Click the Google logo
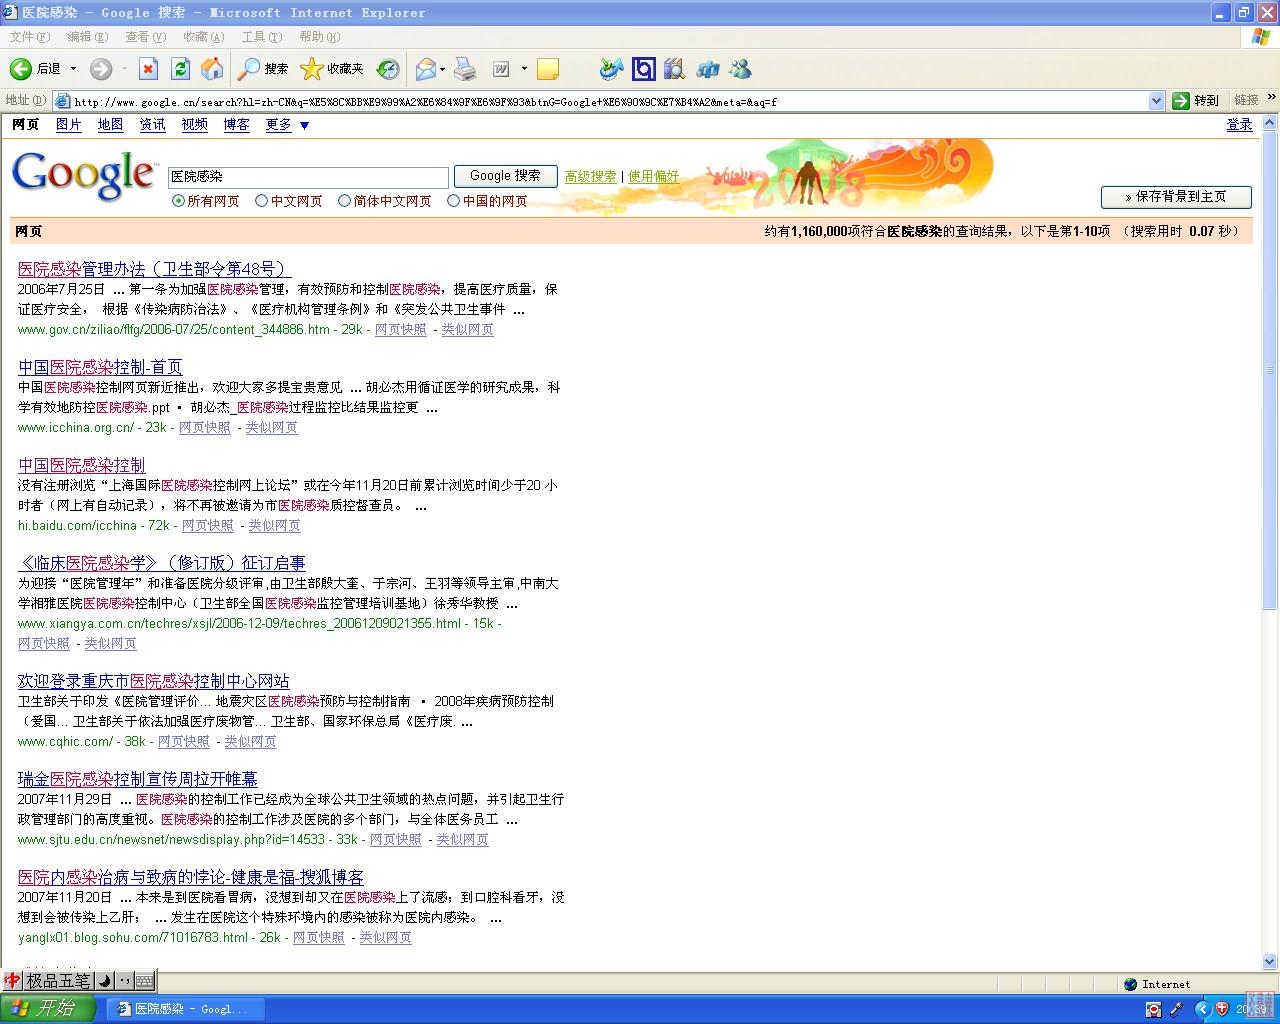Image resolution: width=1280 pixels, height=1024 pixels. point(84,176)
